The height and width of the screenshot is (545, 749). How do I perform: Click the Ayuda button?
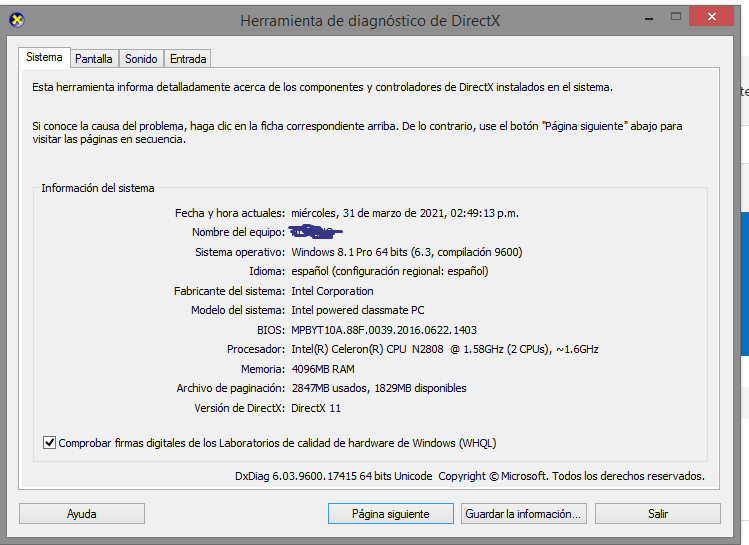[x=82, y=514]
